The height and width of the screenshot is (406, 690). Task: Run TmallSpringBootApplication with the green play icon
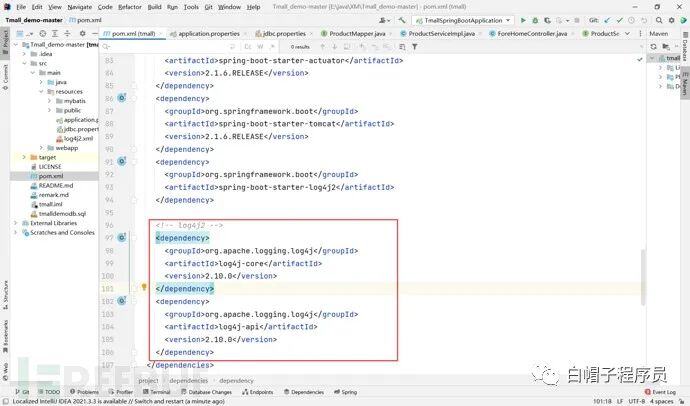tap(523, 20)
